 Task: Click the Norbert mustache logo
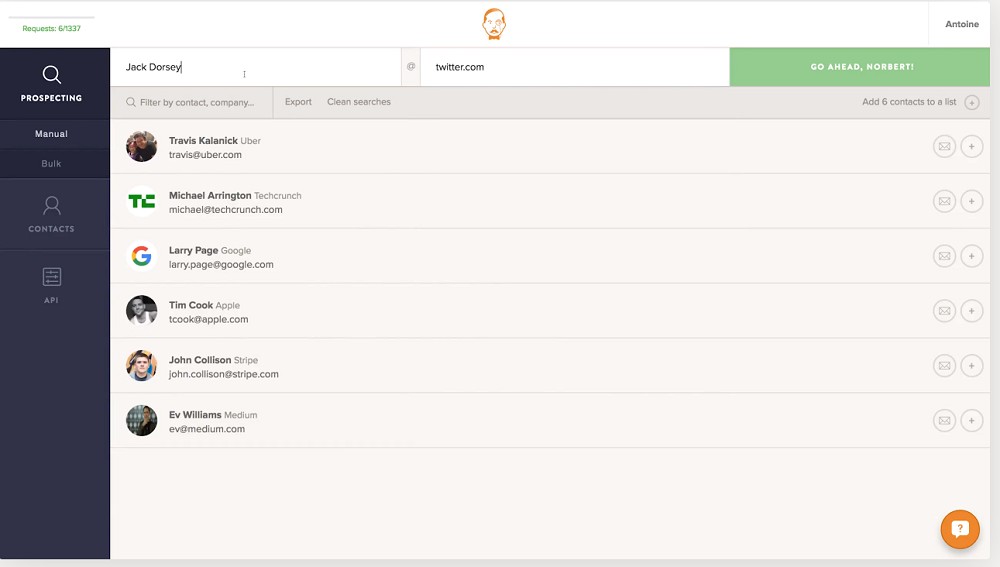click(494, 24)
